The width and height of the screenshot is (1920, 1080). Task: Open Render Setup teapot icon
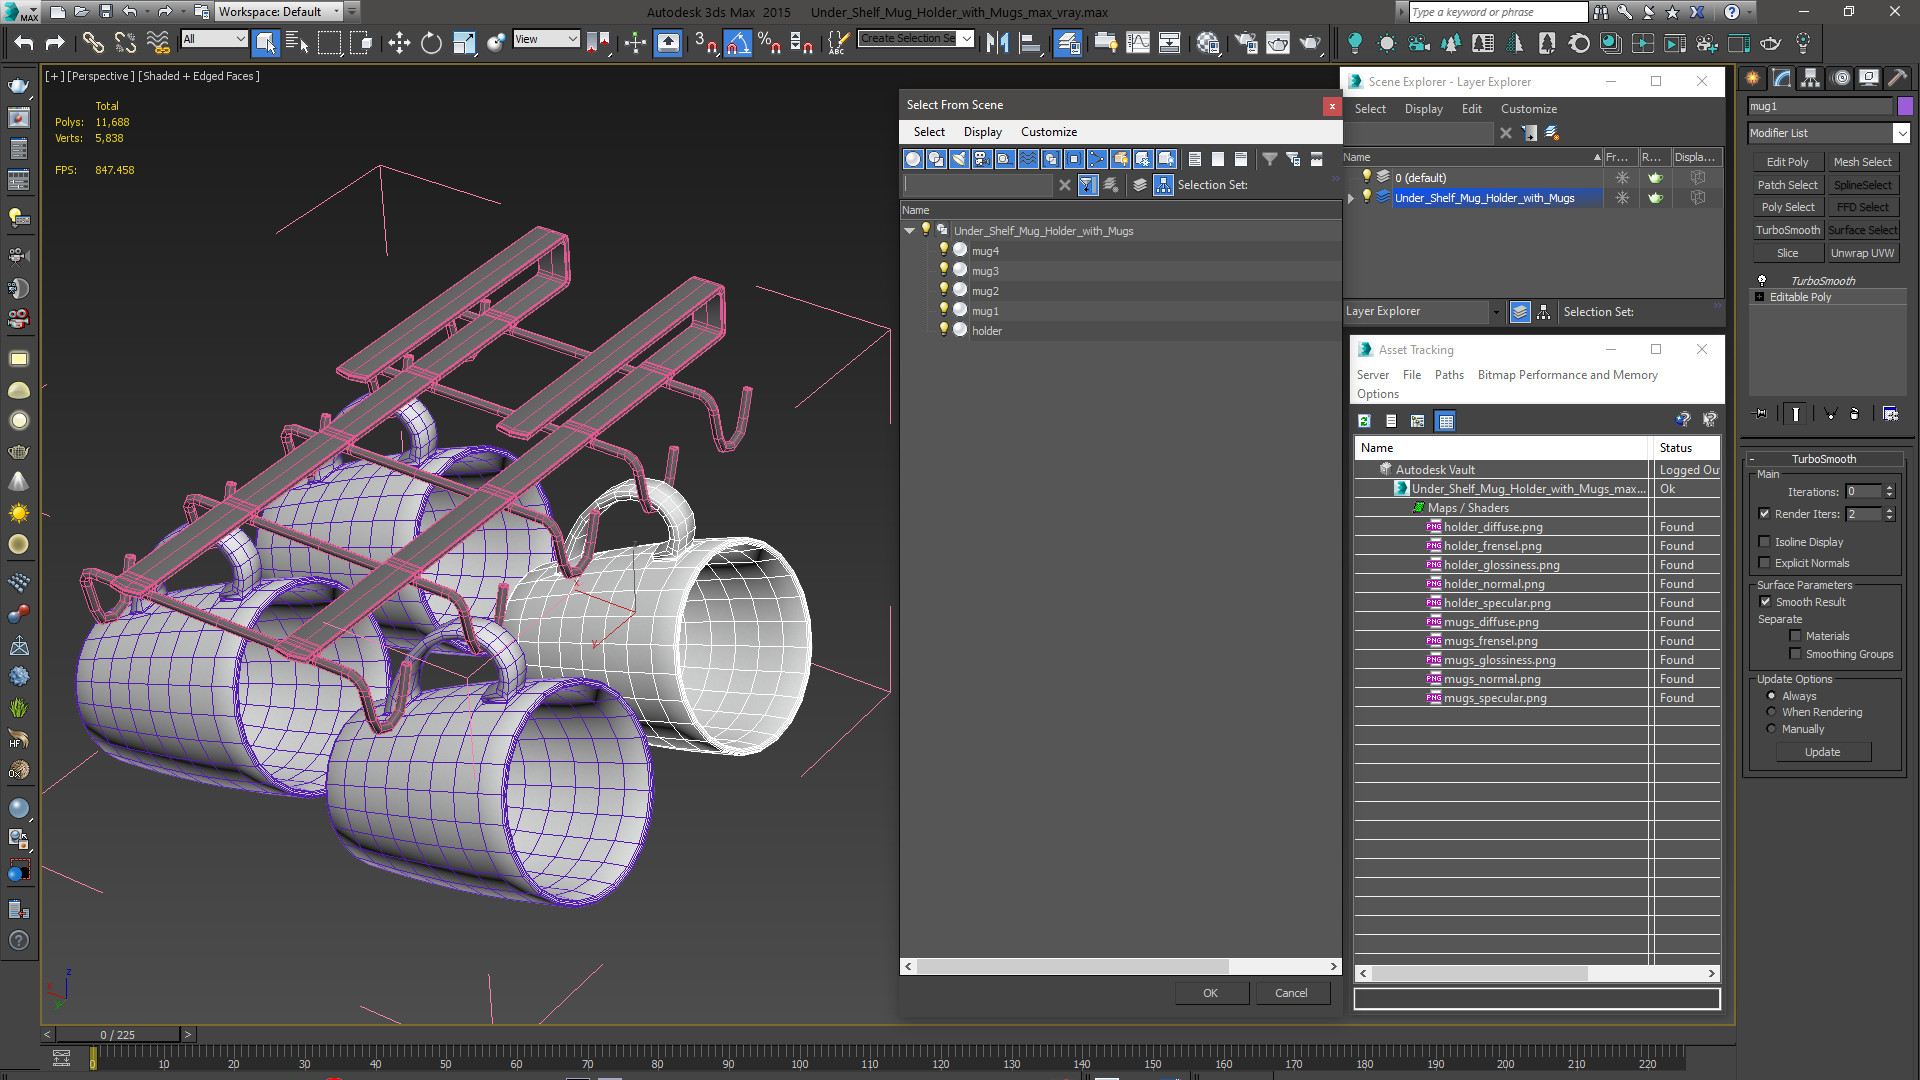(x=1245, y=42)
